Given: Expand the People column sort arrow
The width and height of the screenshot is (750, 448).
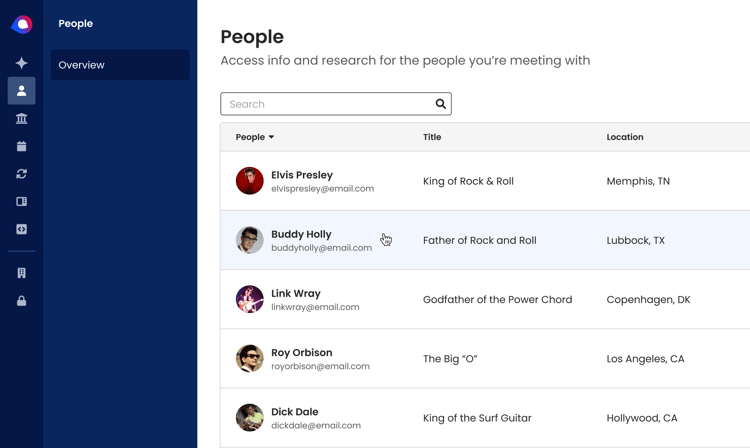Looking at the screenshot, I should point(271,137).
